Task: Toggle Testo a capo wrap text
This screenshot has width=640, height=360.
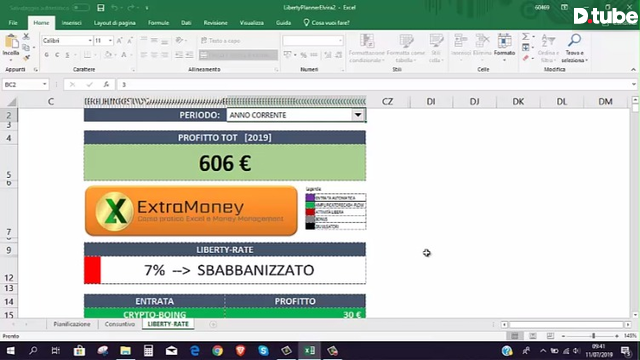Action: (220, 40)
